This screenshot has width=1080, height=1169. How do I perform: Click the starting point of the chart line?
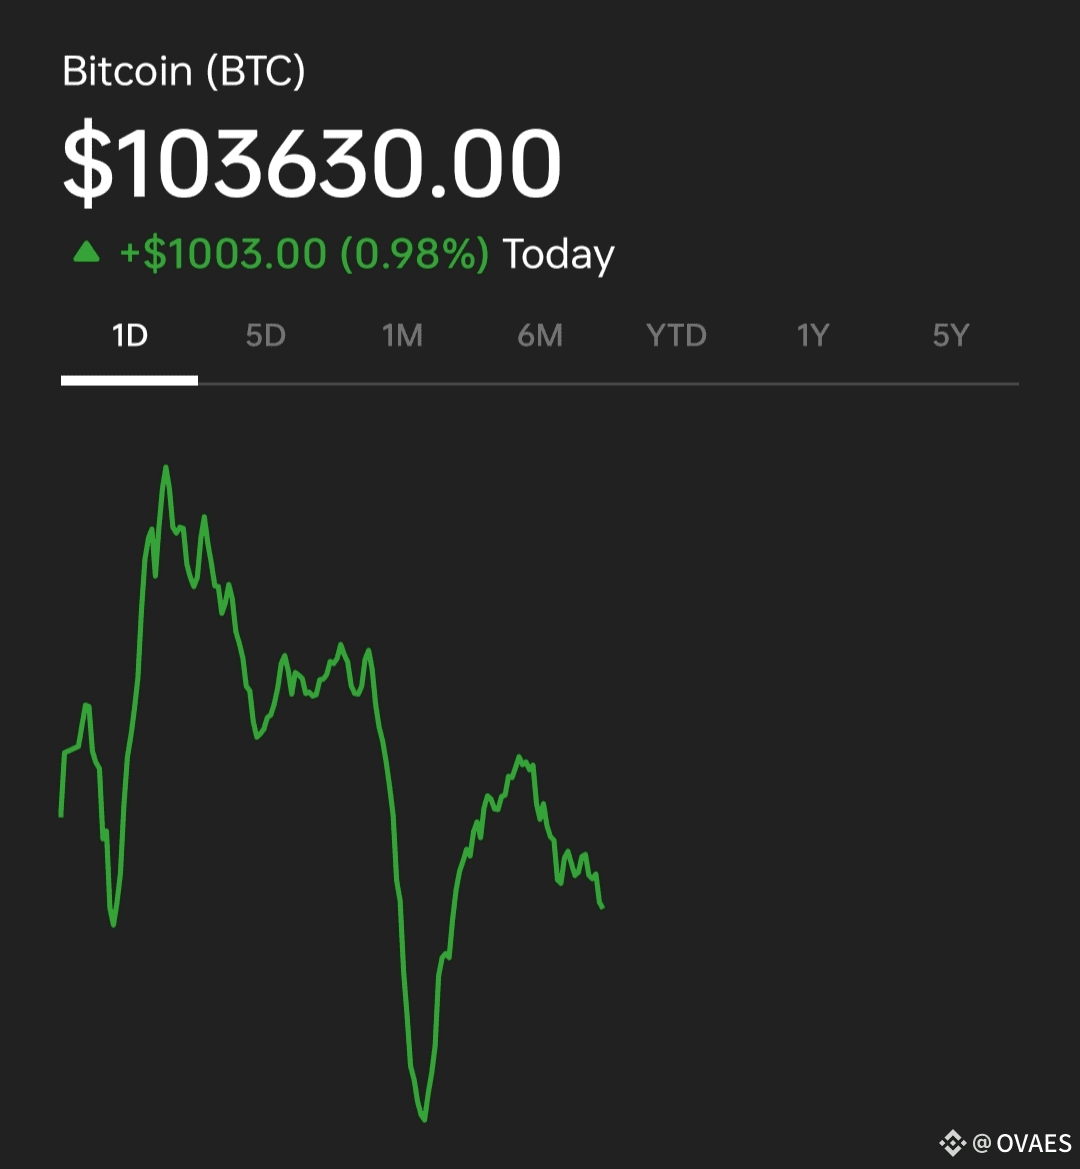pos(60,815)
